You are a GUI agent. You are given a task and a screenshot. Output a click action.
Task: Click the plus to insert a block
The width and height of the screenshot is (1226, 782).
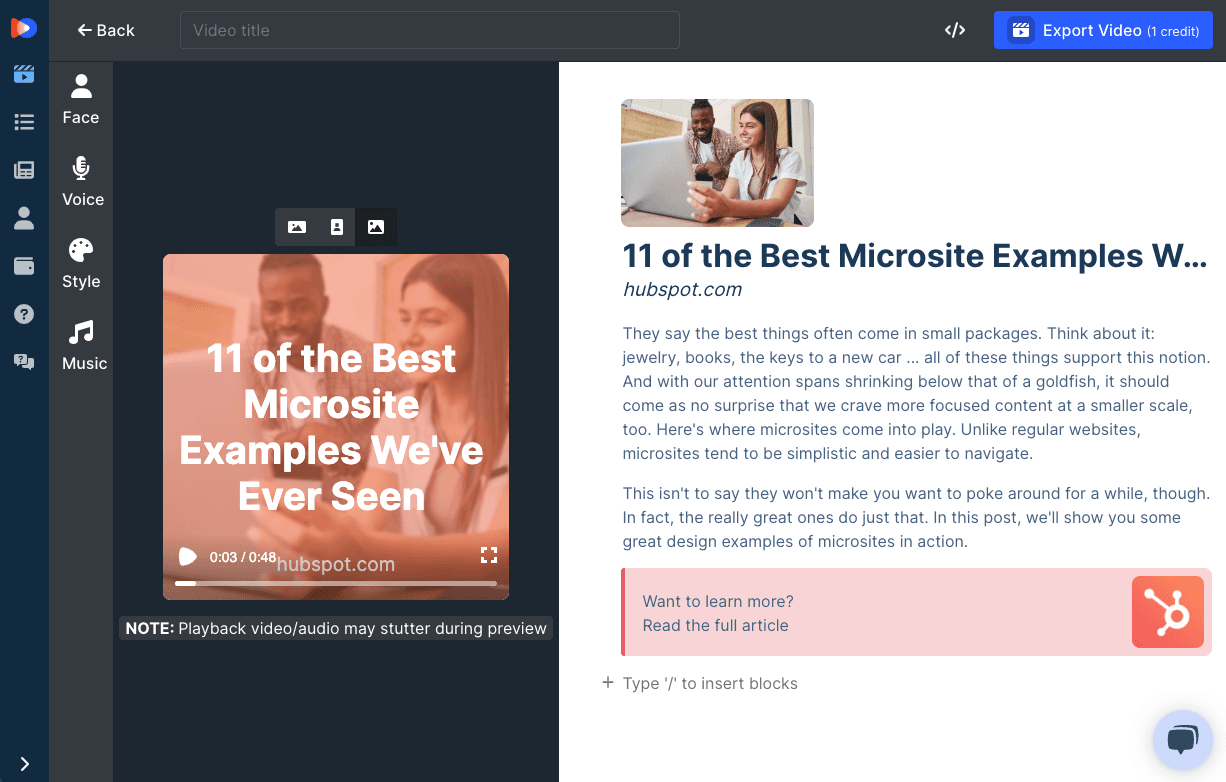(607, 683)
